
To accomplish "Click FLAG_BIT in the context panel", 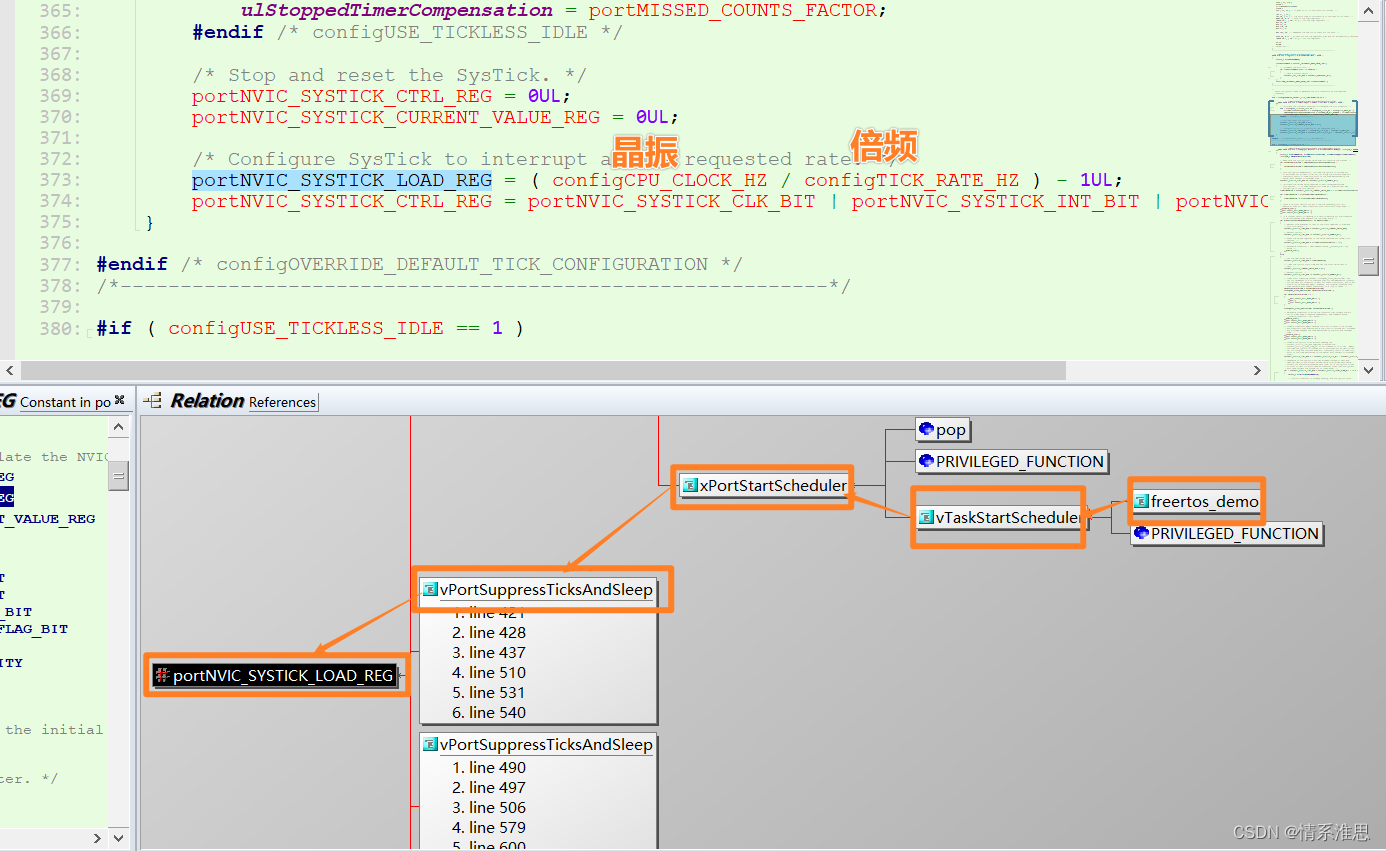I will (x=34, y=629).
